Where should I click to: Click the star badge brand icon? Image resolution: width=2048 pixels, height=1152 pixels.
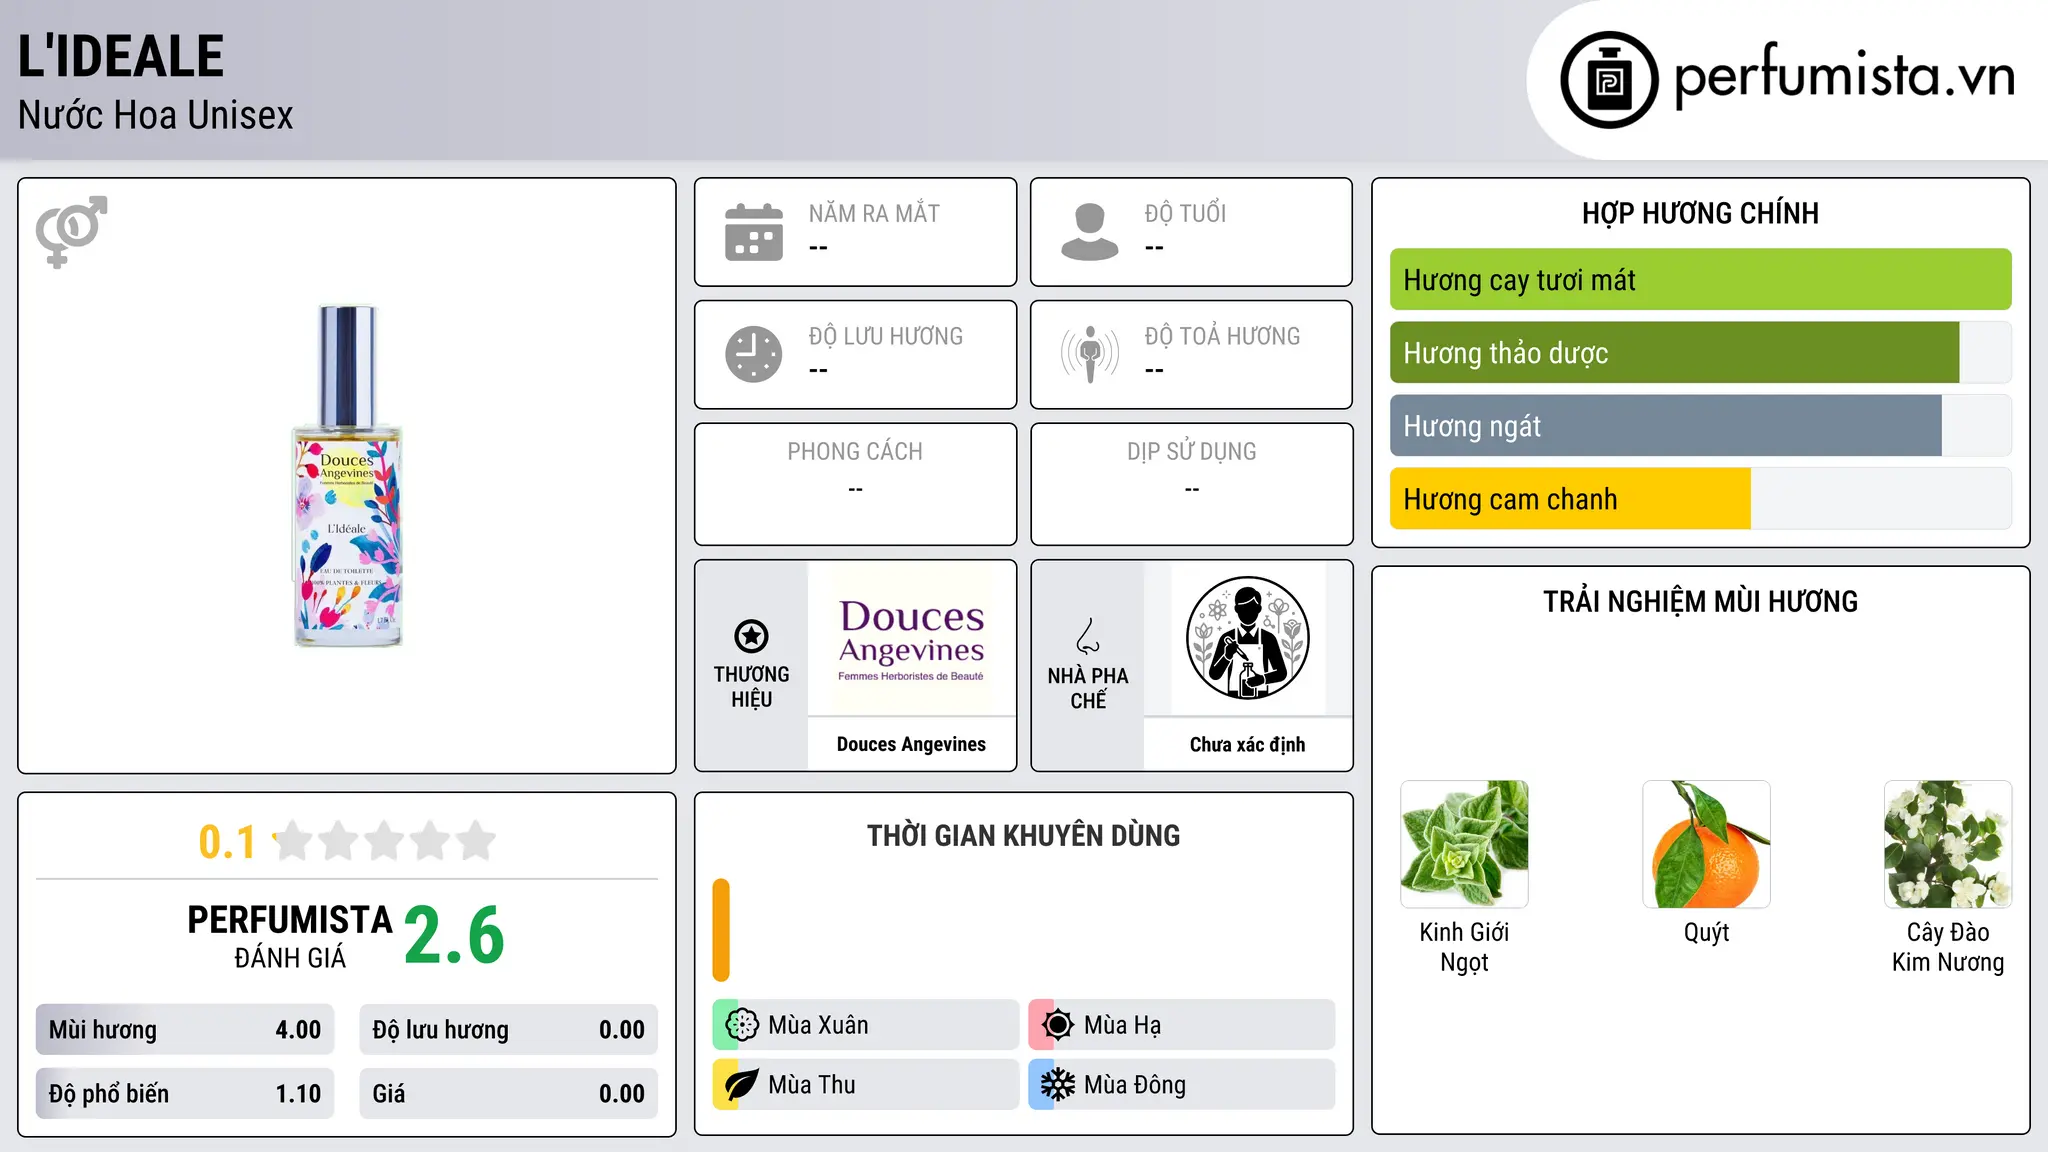point(751,636)
